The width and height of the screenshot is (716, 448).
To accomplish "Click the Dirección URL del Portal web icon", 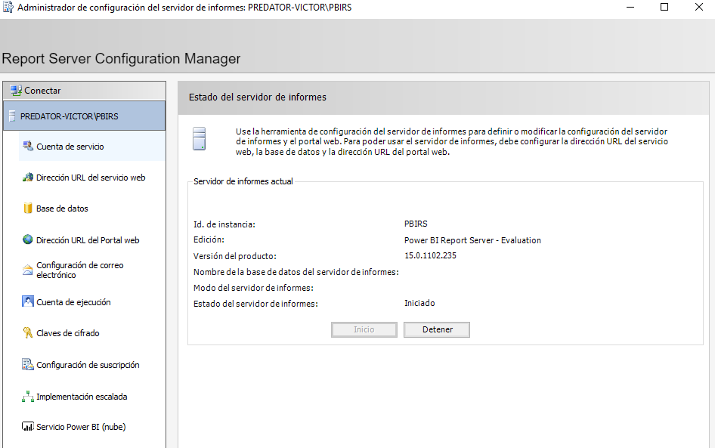I will tap(27, 240).
